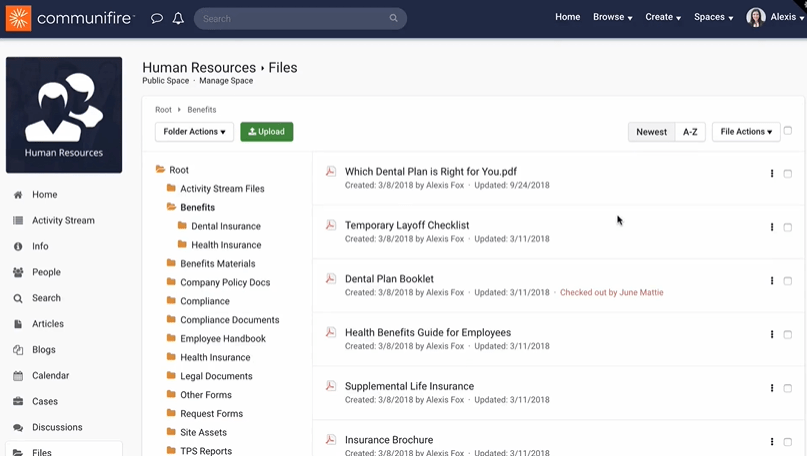The image size is (807, 456).
Task: Open the Browse menu in top bar
Action: (612, 17)
